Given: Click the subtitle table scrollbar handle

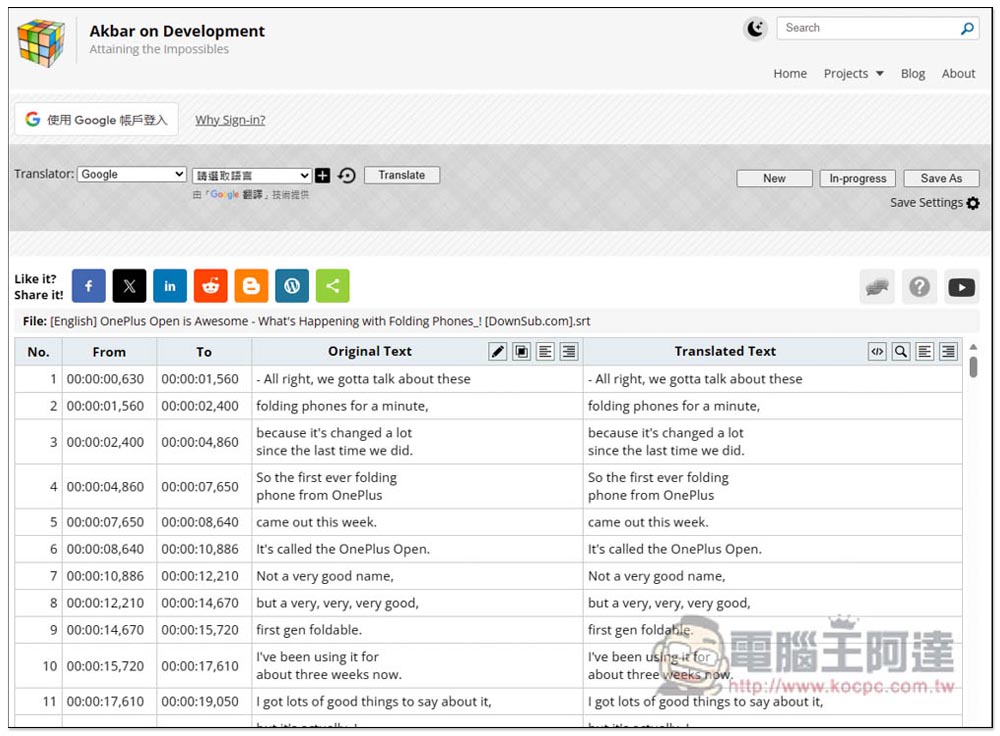Looking at the screenshot, I should click(x=973, y=367).
